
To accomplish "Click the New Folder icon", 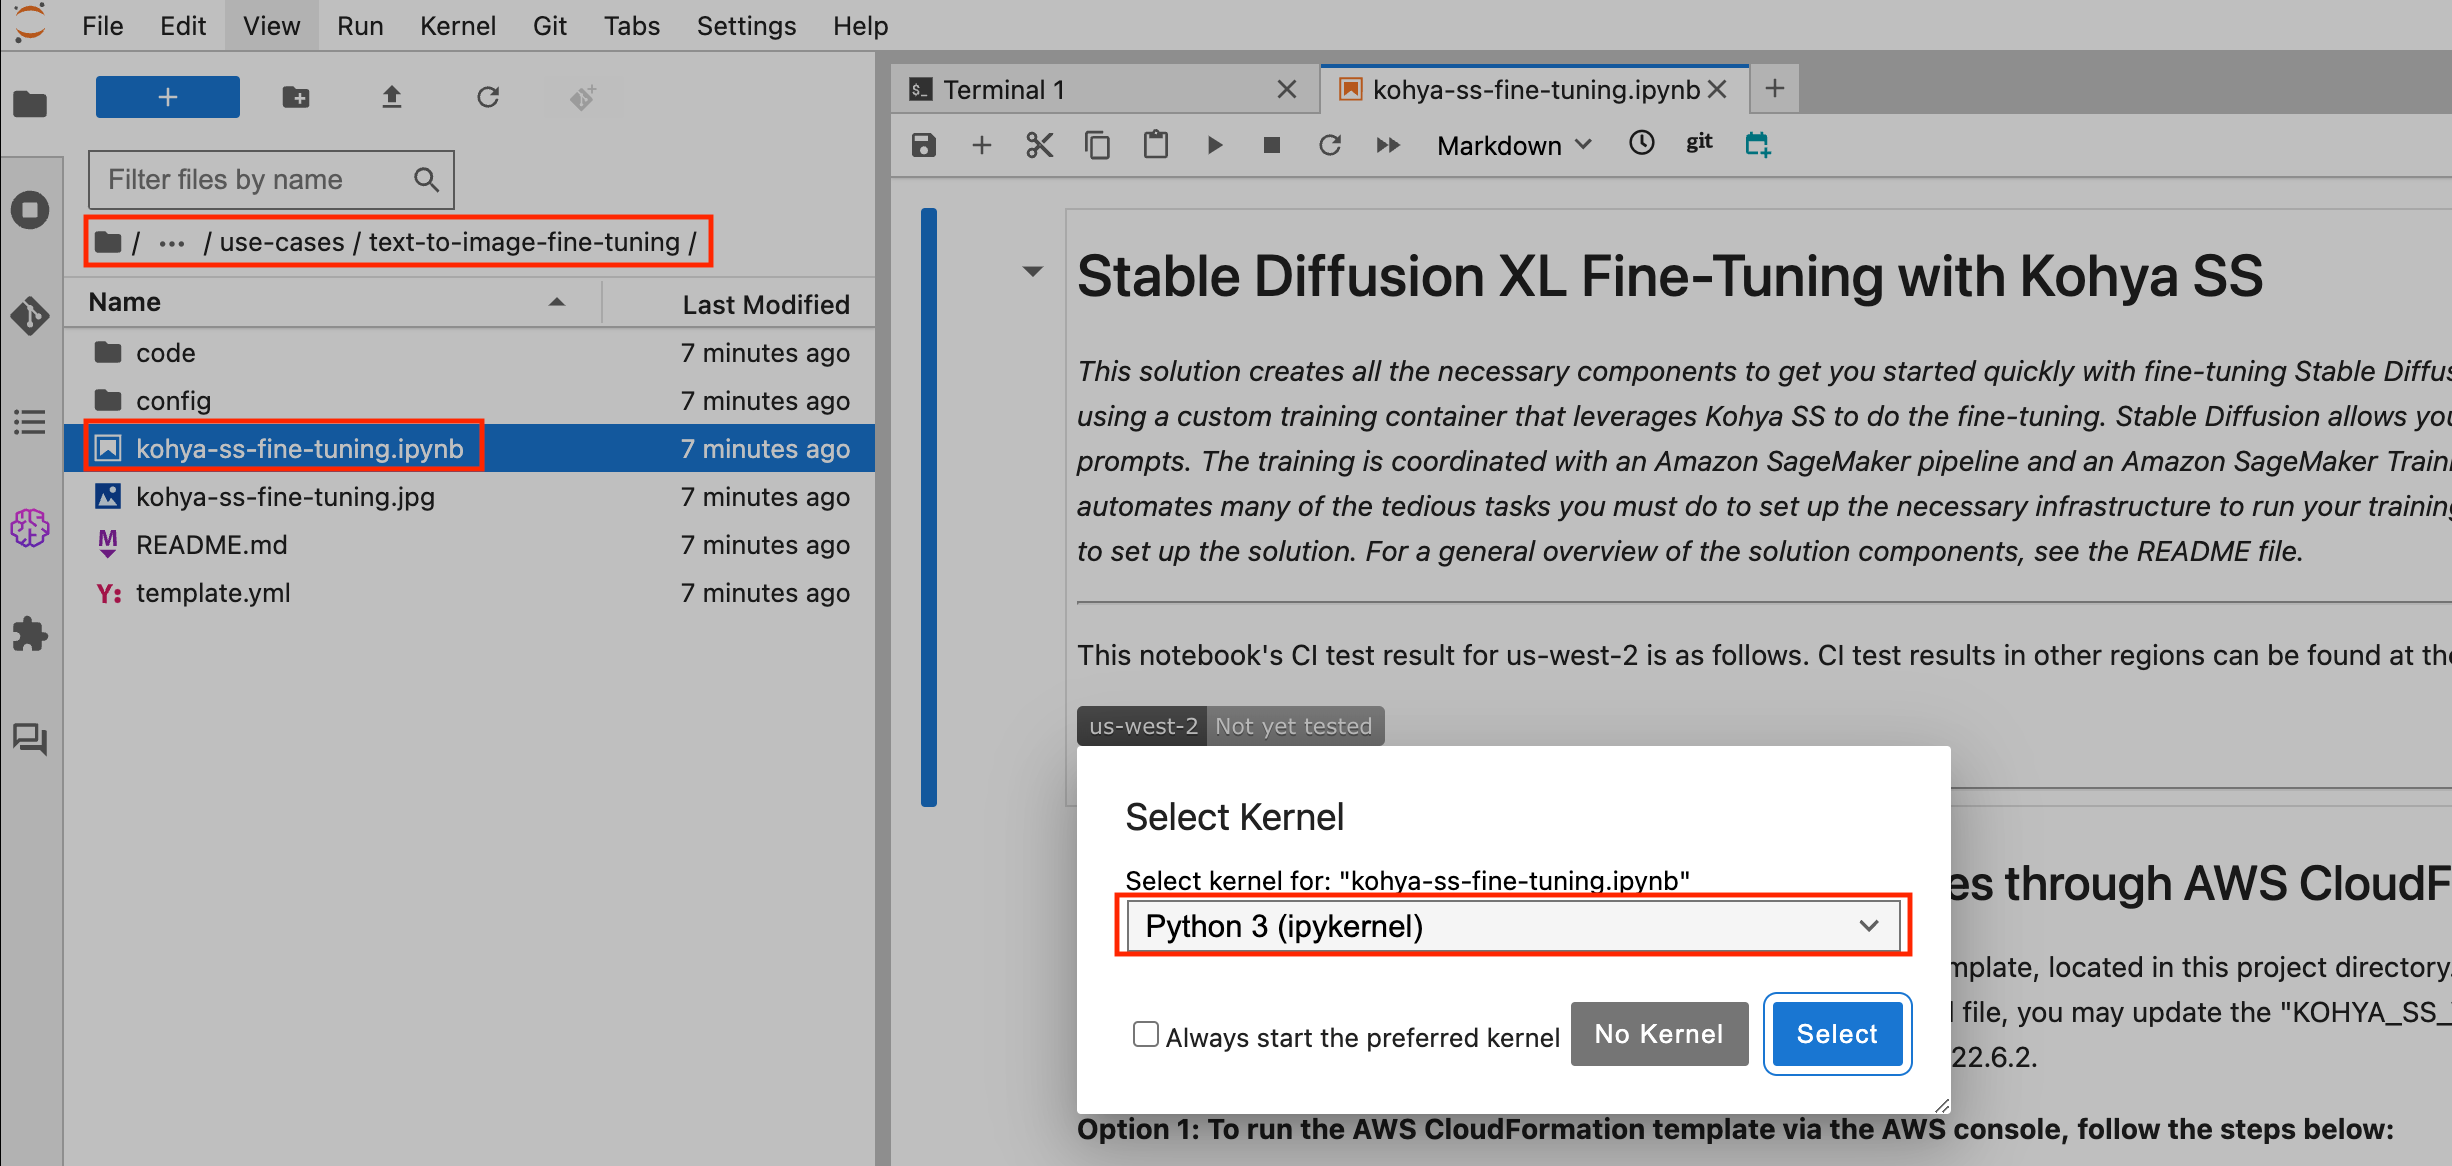I will [x=295, y=97].
